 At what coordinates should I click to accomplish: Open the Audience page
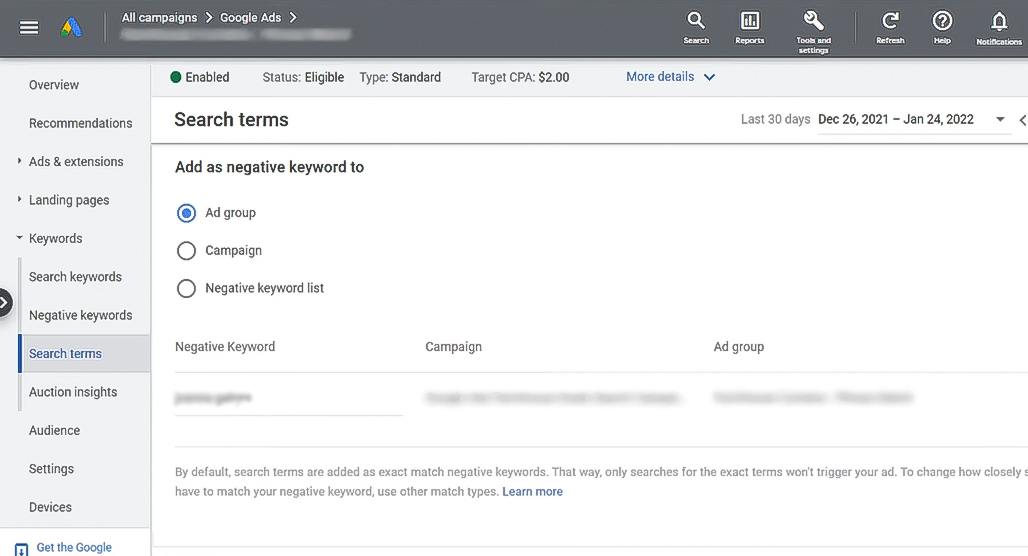click(x=54, y=430)
